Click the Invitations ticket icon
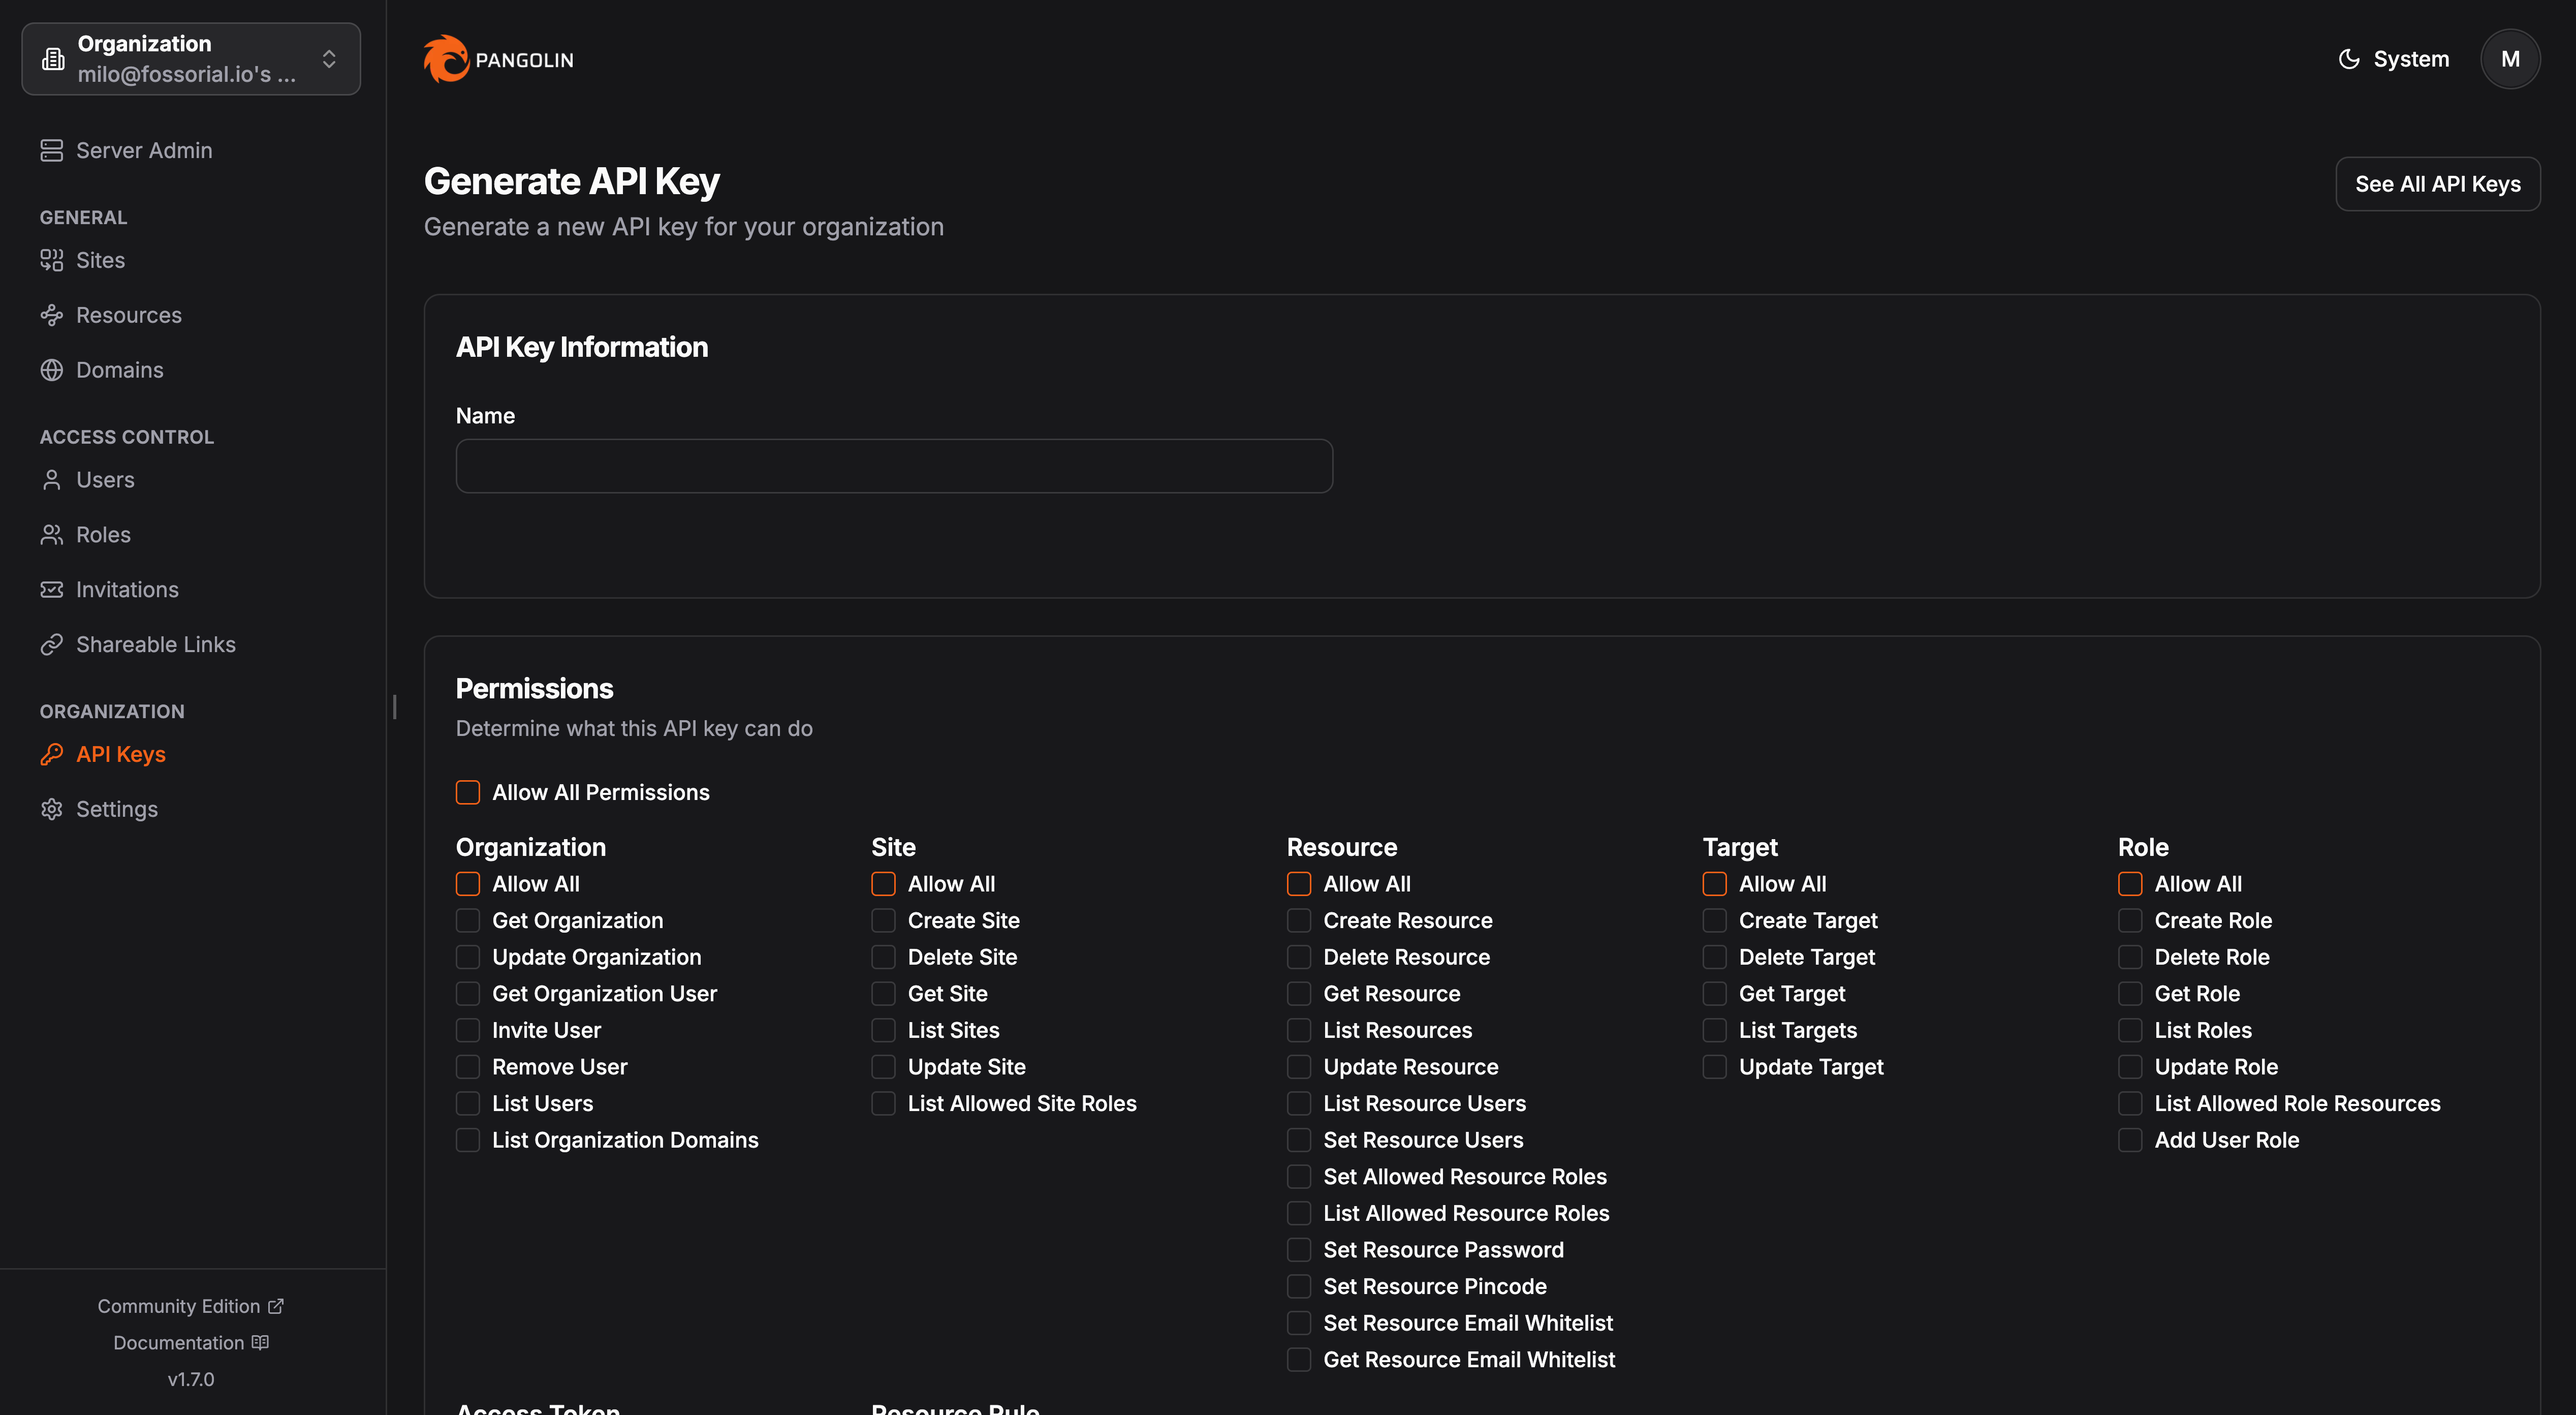2576x1415 pixels. (x=52, y=590)
